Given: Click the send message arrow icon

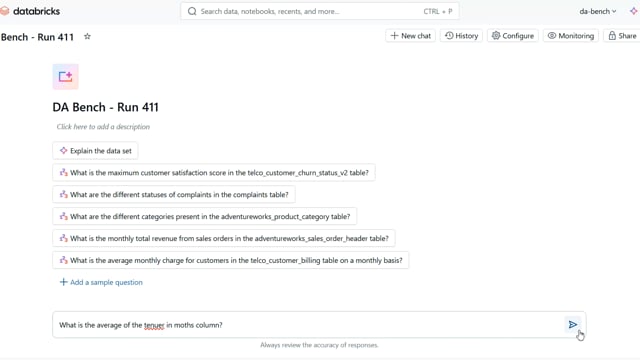Looking at the screenshot, I should tap(573, 324).
